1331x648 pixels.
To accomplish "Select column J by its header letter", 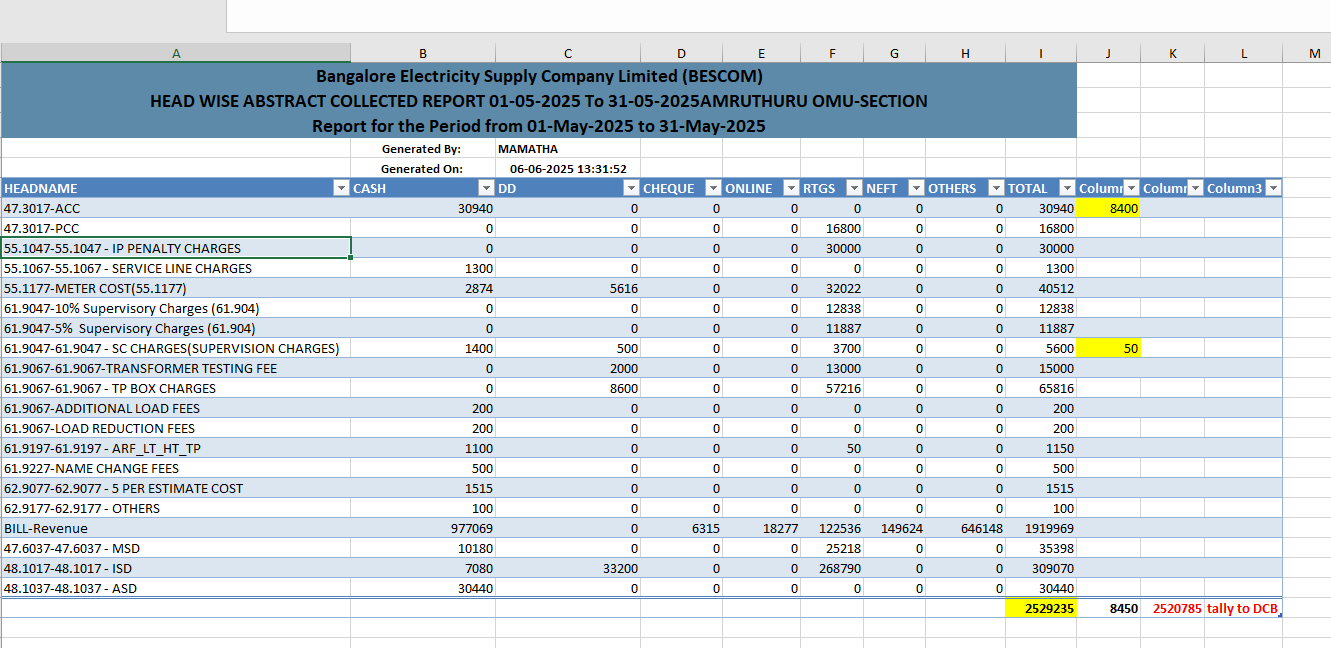I will (x=1108, y=53).
